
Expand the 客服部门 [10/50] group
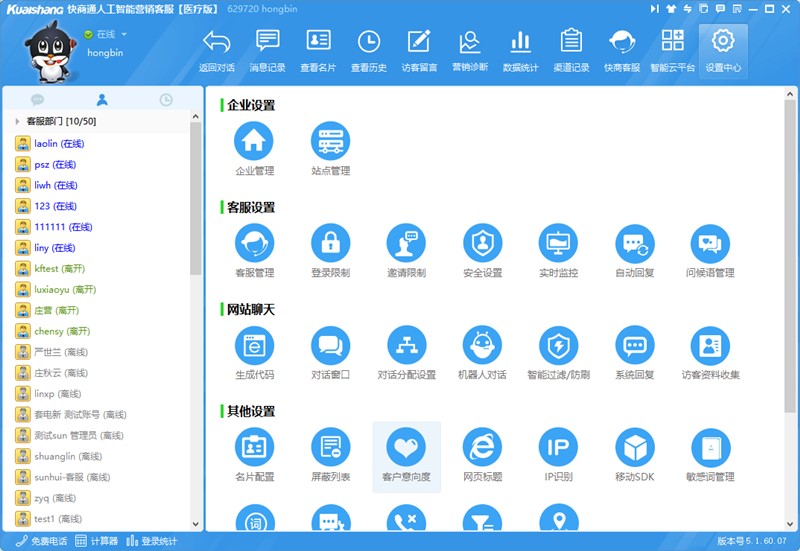coord(17,121)
